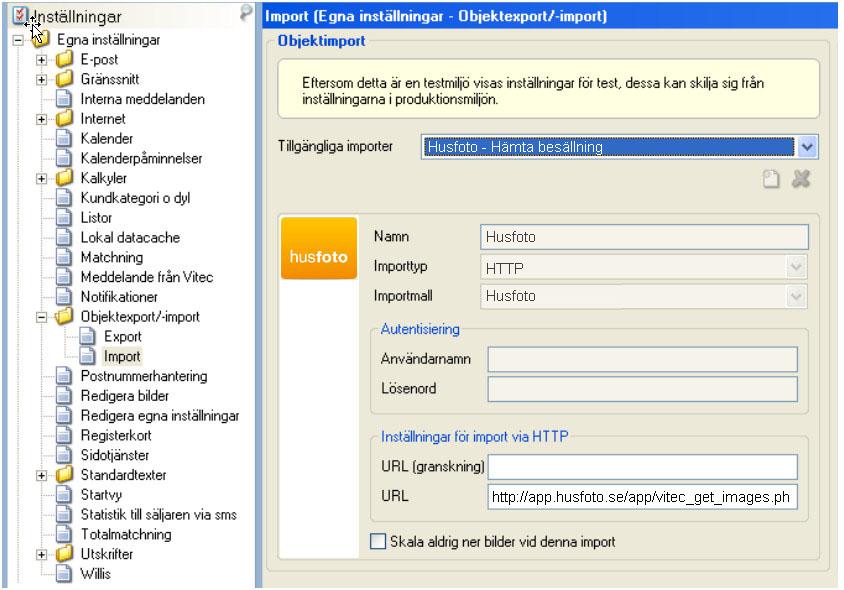Expand the Utskrifter tree node

pos(41,554)
